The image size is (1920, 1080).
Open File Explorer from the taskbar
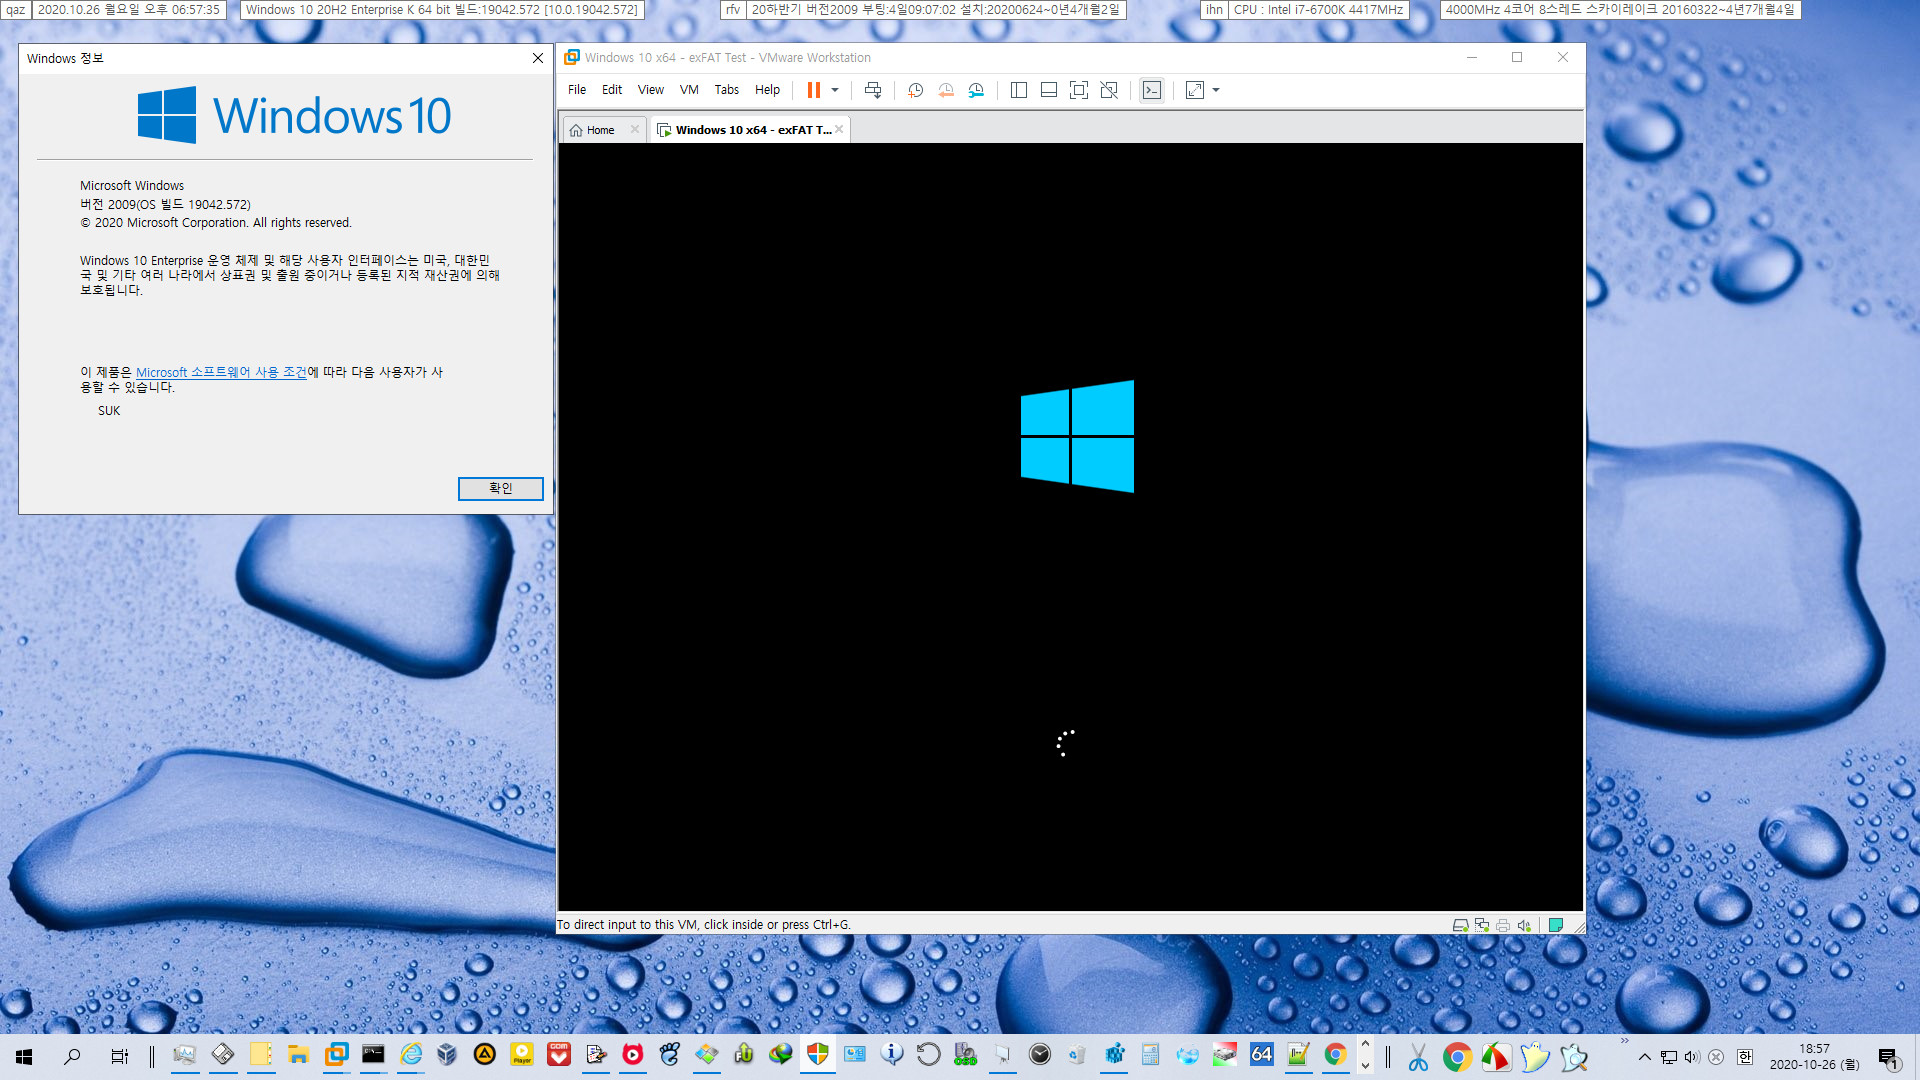[x=298, y=1054]
